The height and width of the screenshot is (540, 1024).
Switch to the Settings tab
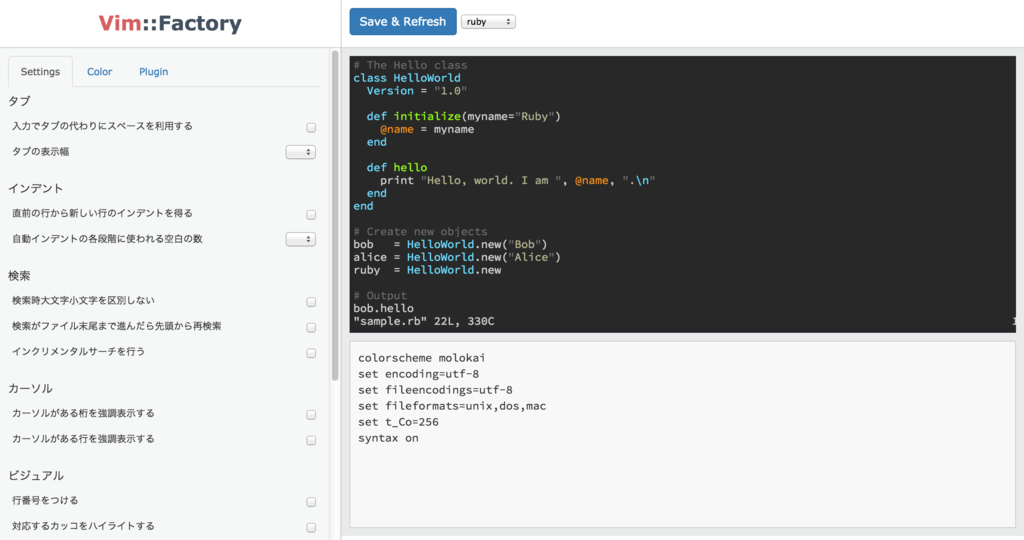pos(40,72)
